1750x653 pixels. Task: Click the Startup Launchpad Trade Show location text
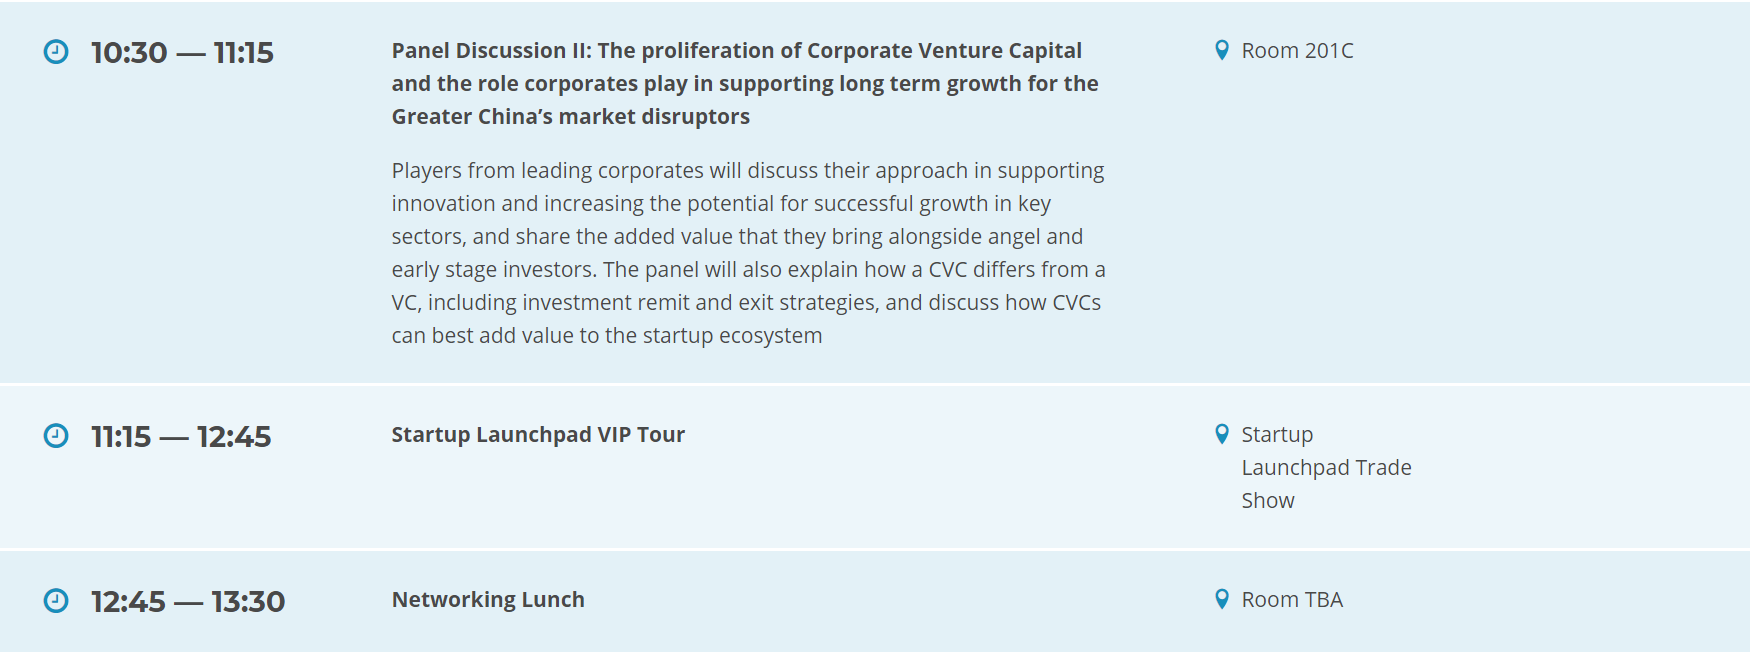1326,467
